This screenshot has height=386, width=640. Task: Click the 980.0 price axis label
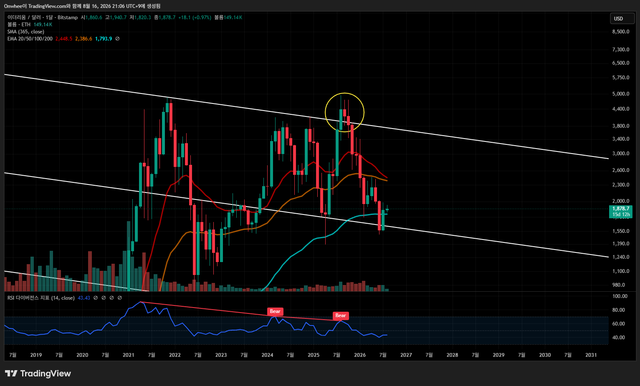tap(619, 285)
